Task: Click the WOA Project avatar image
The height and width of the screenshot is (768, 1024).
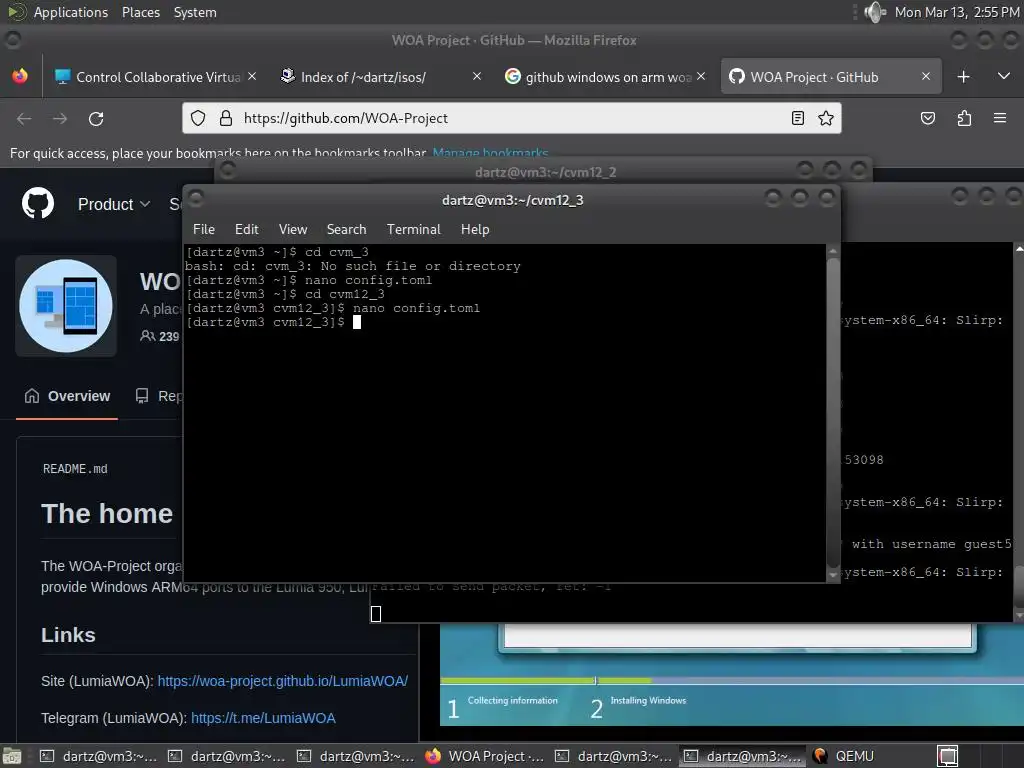Action: coord(66,306)
